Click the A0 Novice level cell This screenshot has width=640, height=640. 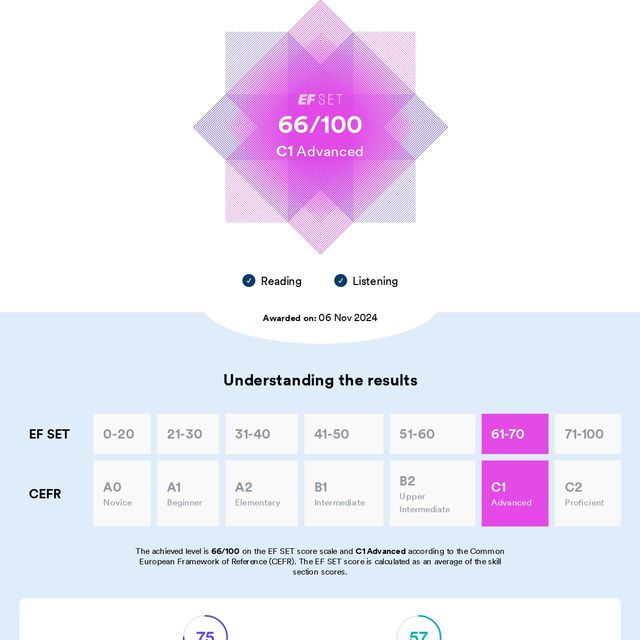122,493
